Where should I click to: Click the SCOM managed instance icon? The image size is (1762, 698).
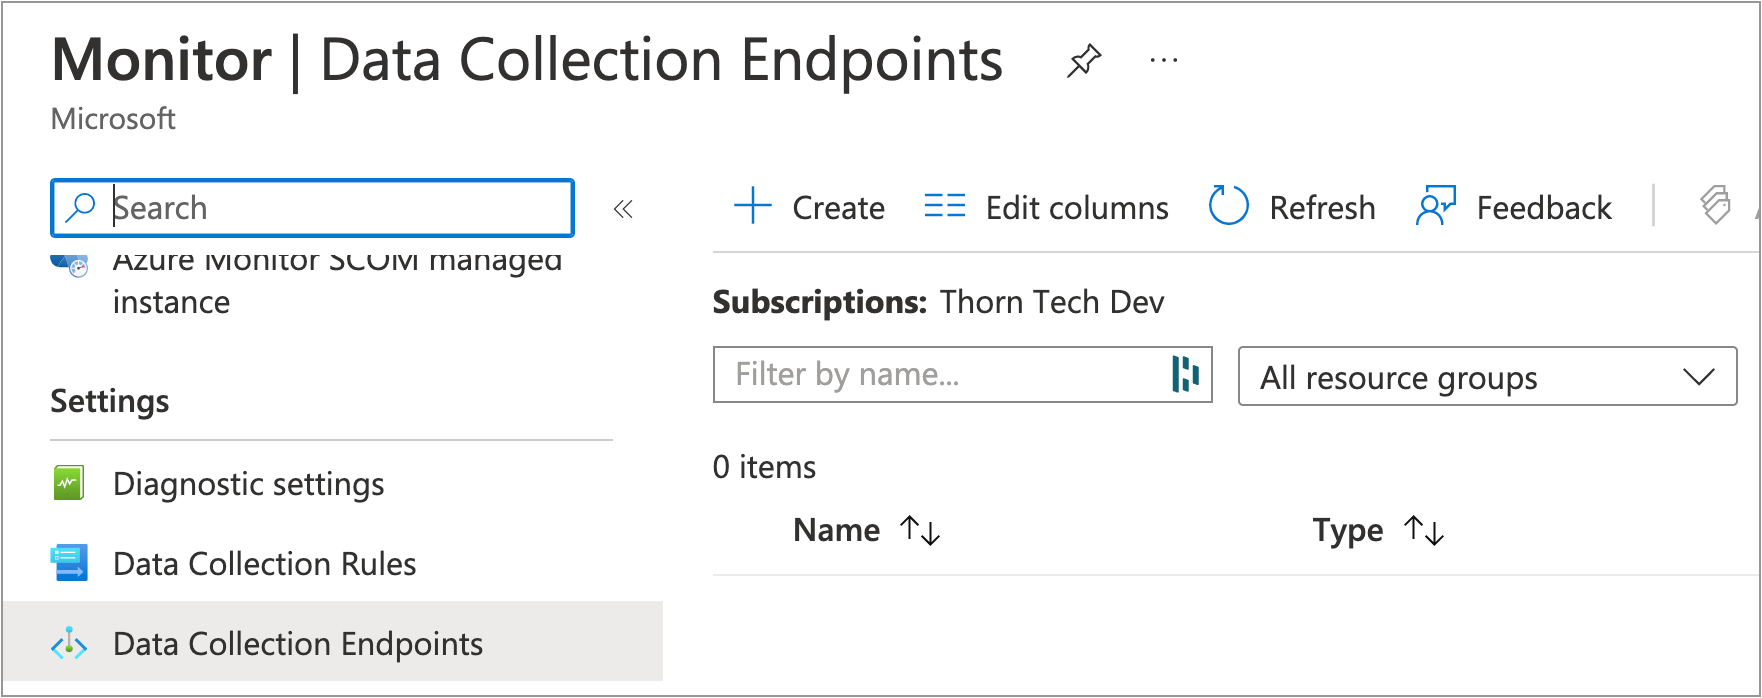coord(70,265)
